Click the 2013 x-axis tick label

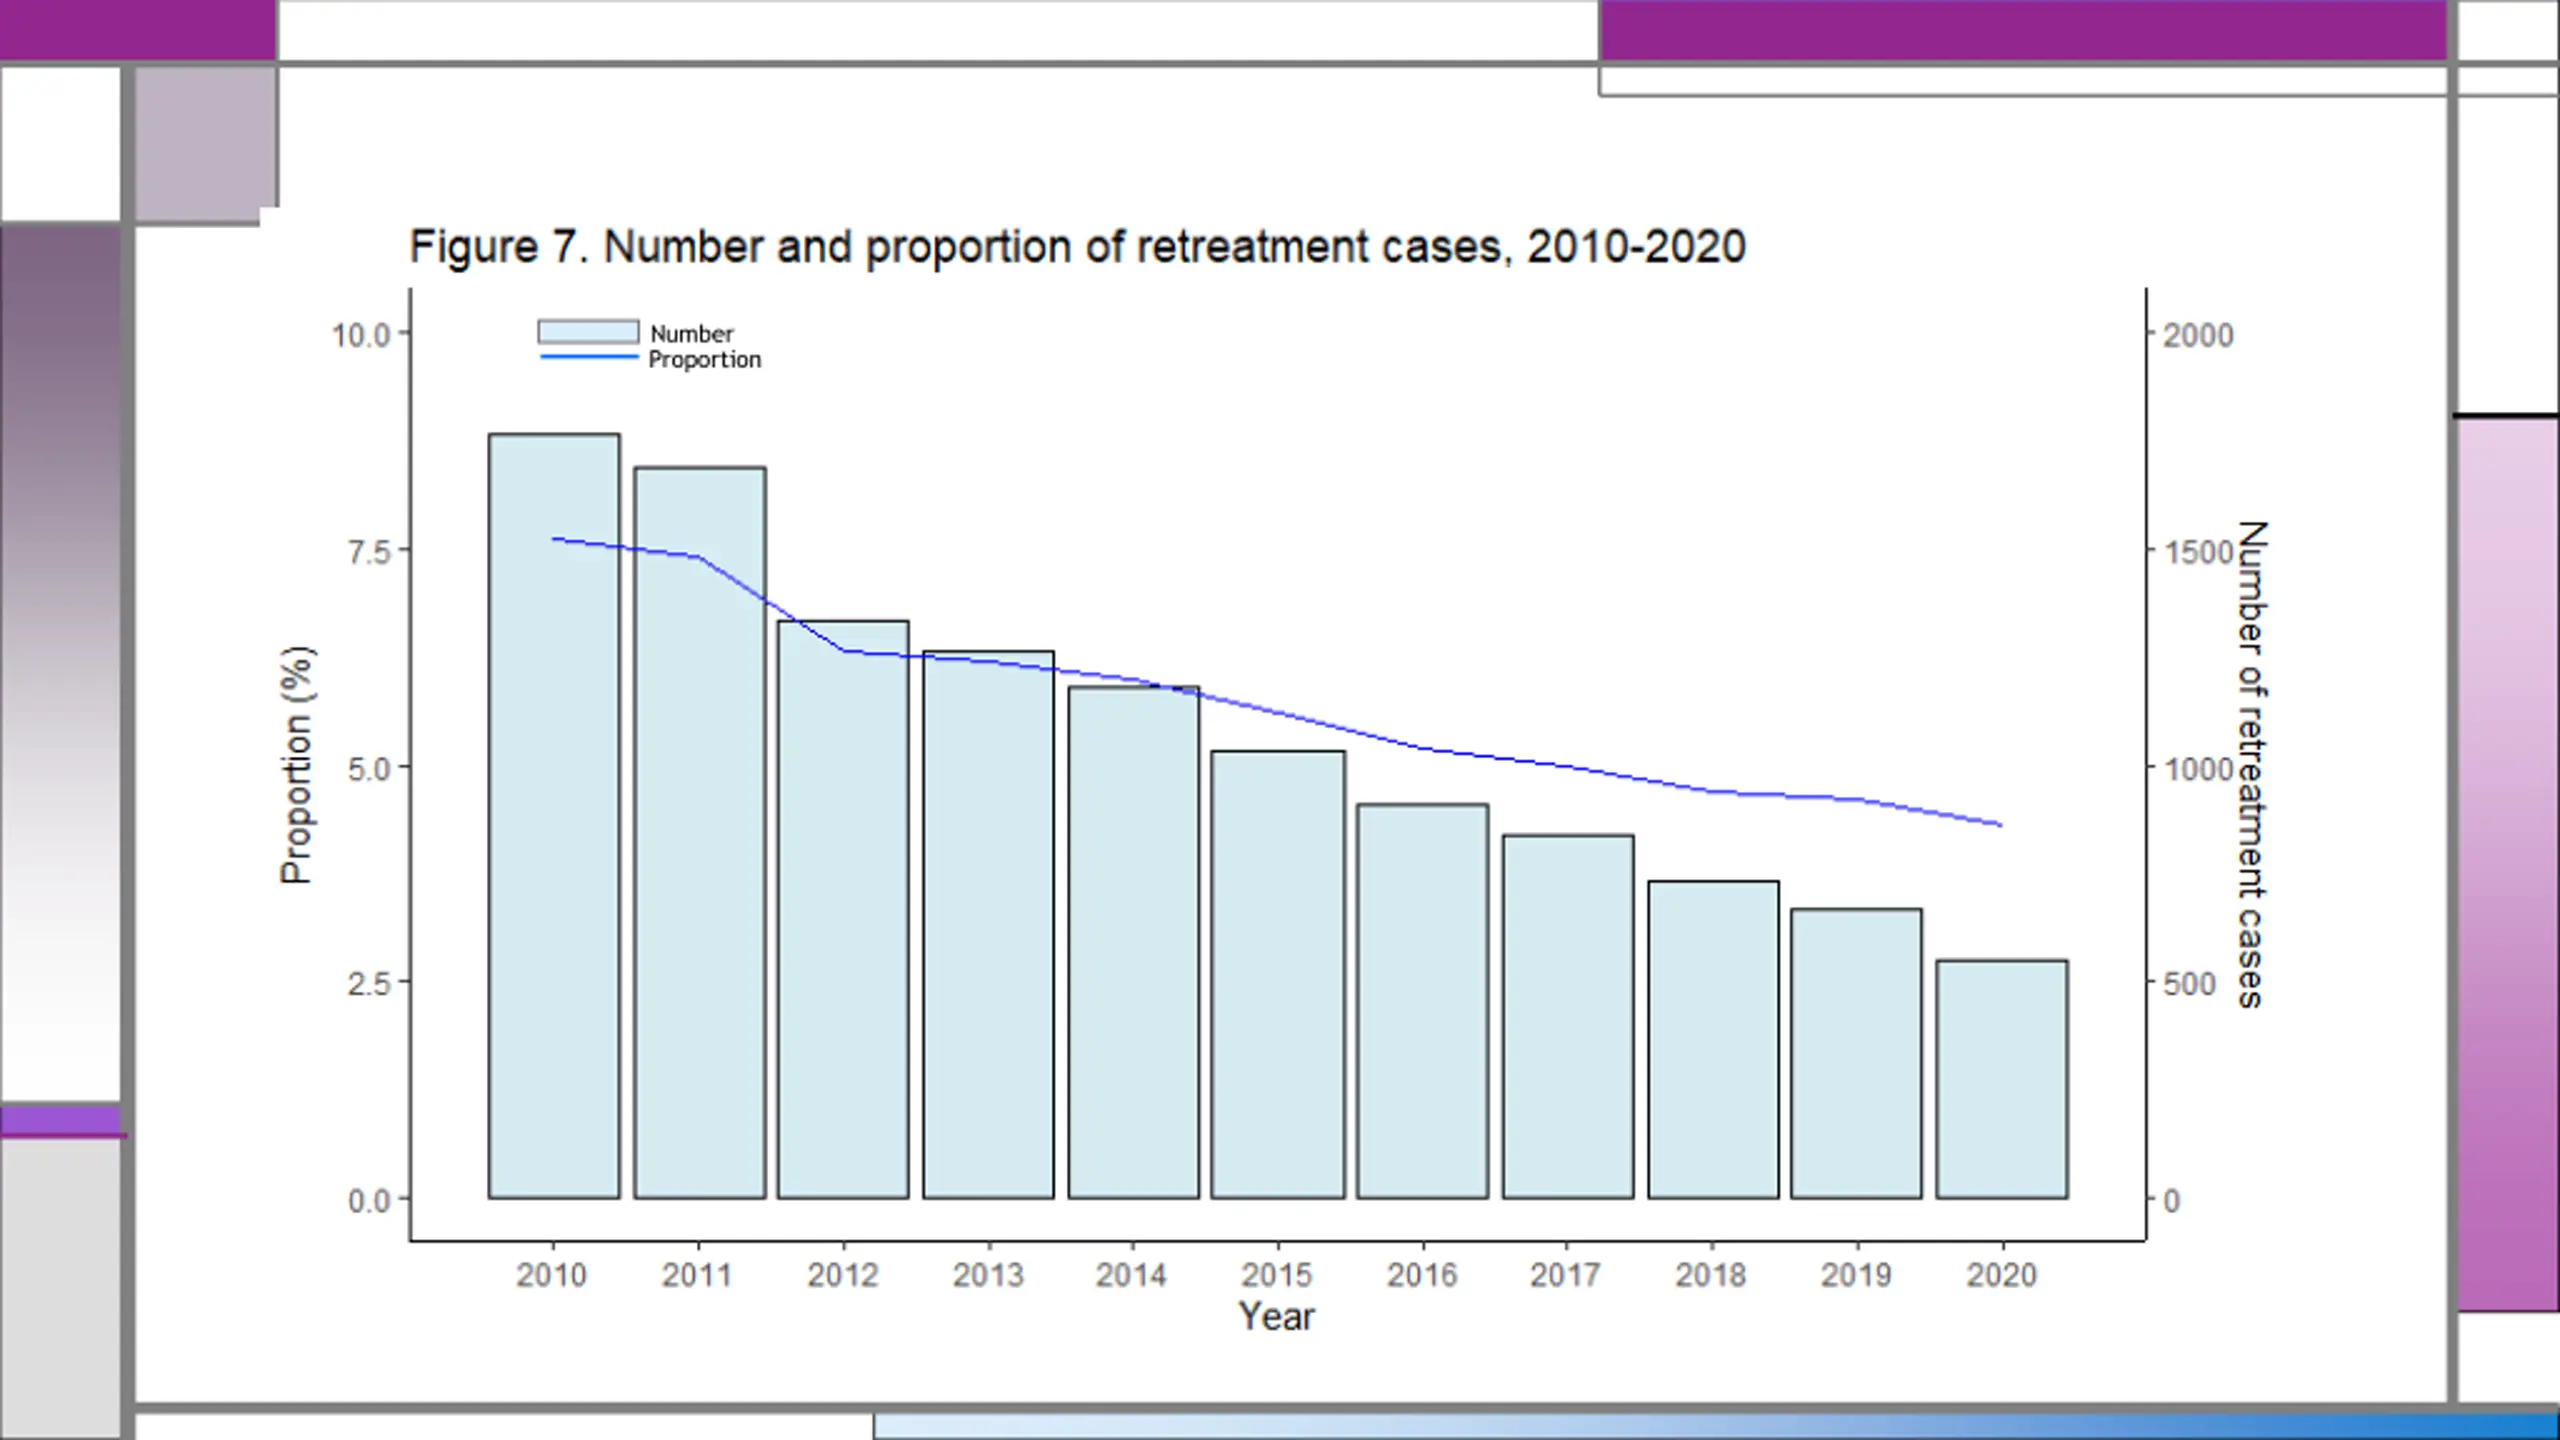pos(988,1275)
